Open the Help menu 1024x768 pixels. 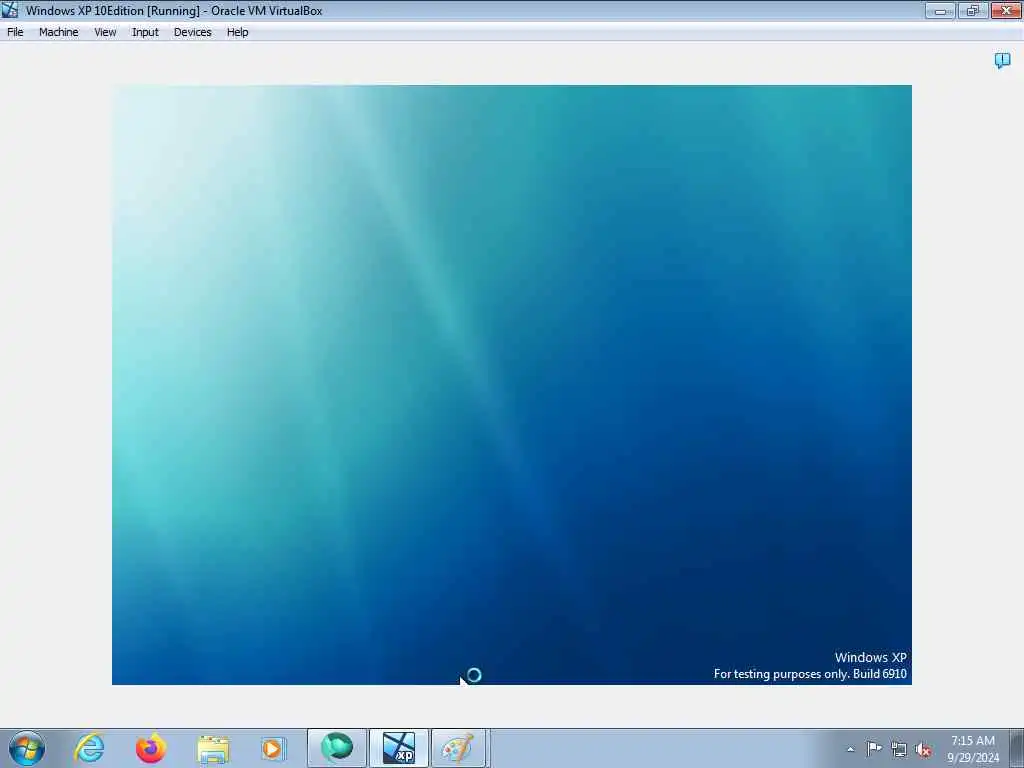pyautogui.click(x=237, y=32)
